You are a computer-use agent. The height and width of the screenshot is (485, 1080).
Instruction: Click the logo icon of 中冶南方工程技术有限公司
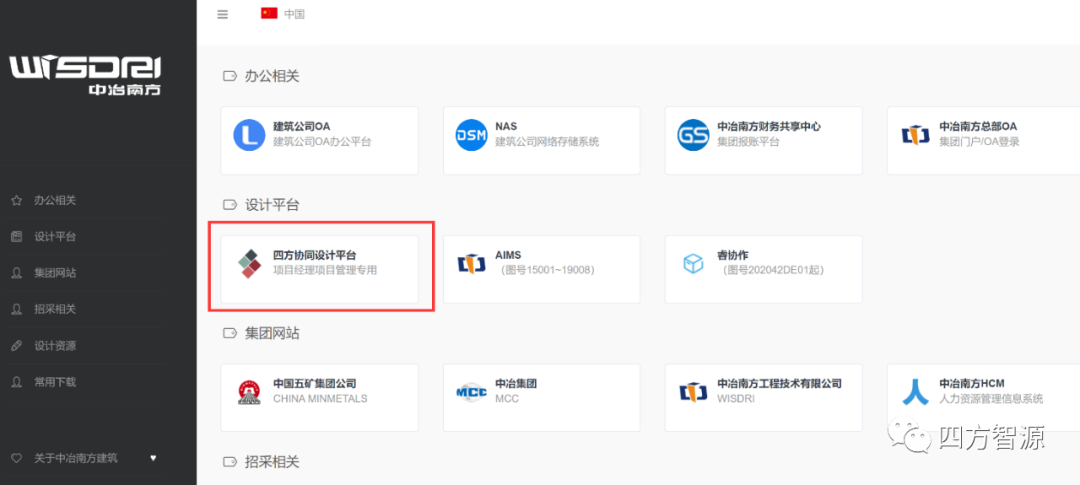[x=693, y=392]
